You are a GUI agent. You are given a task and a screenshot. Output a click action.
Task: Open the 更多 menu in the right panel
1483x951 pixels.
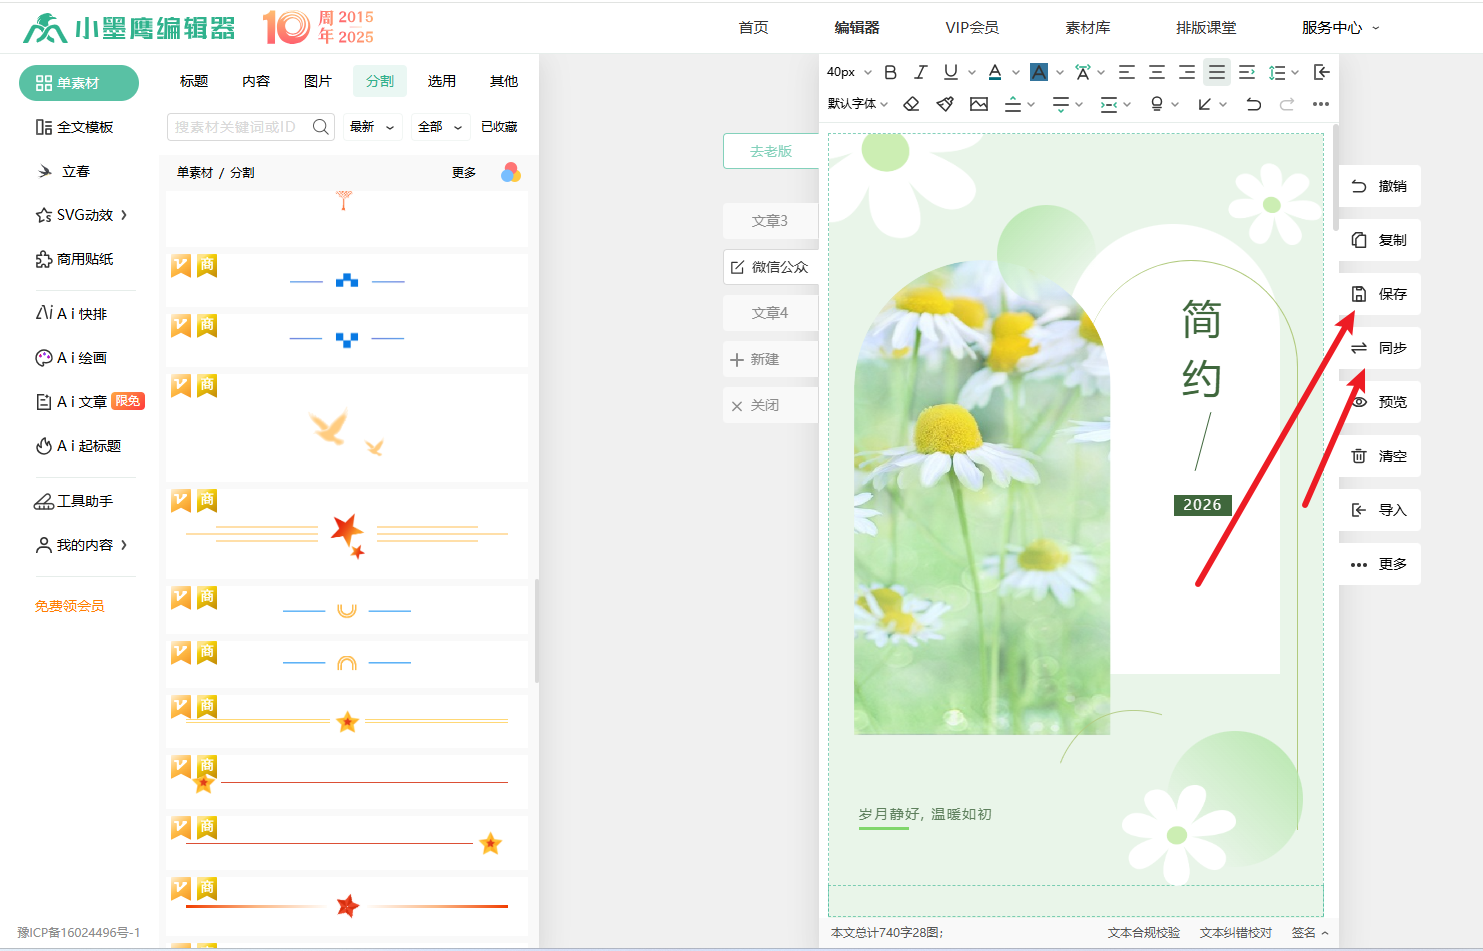[x=1379, y=564]
